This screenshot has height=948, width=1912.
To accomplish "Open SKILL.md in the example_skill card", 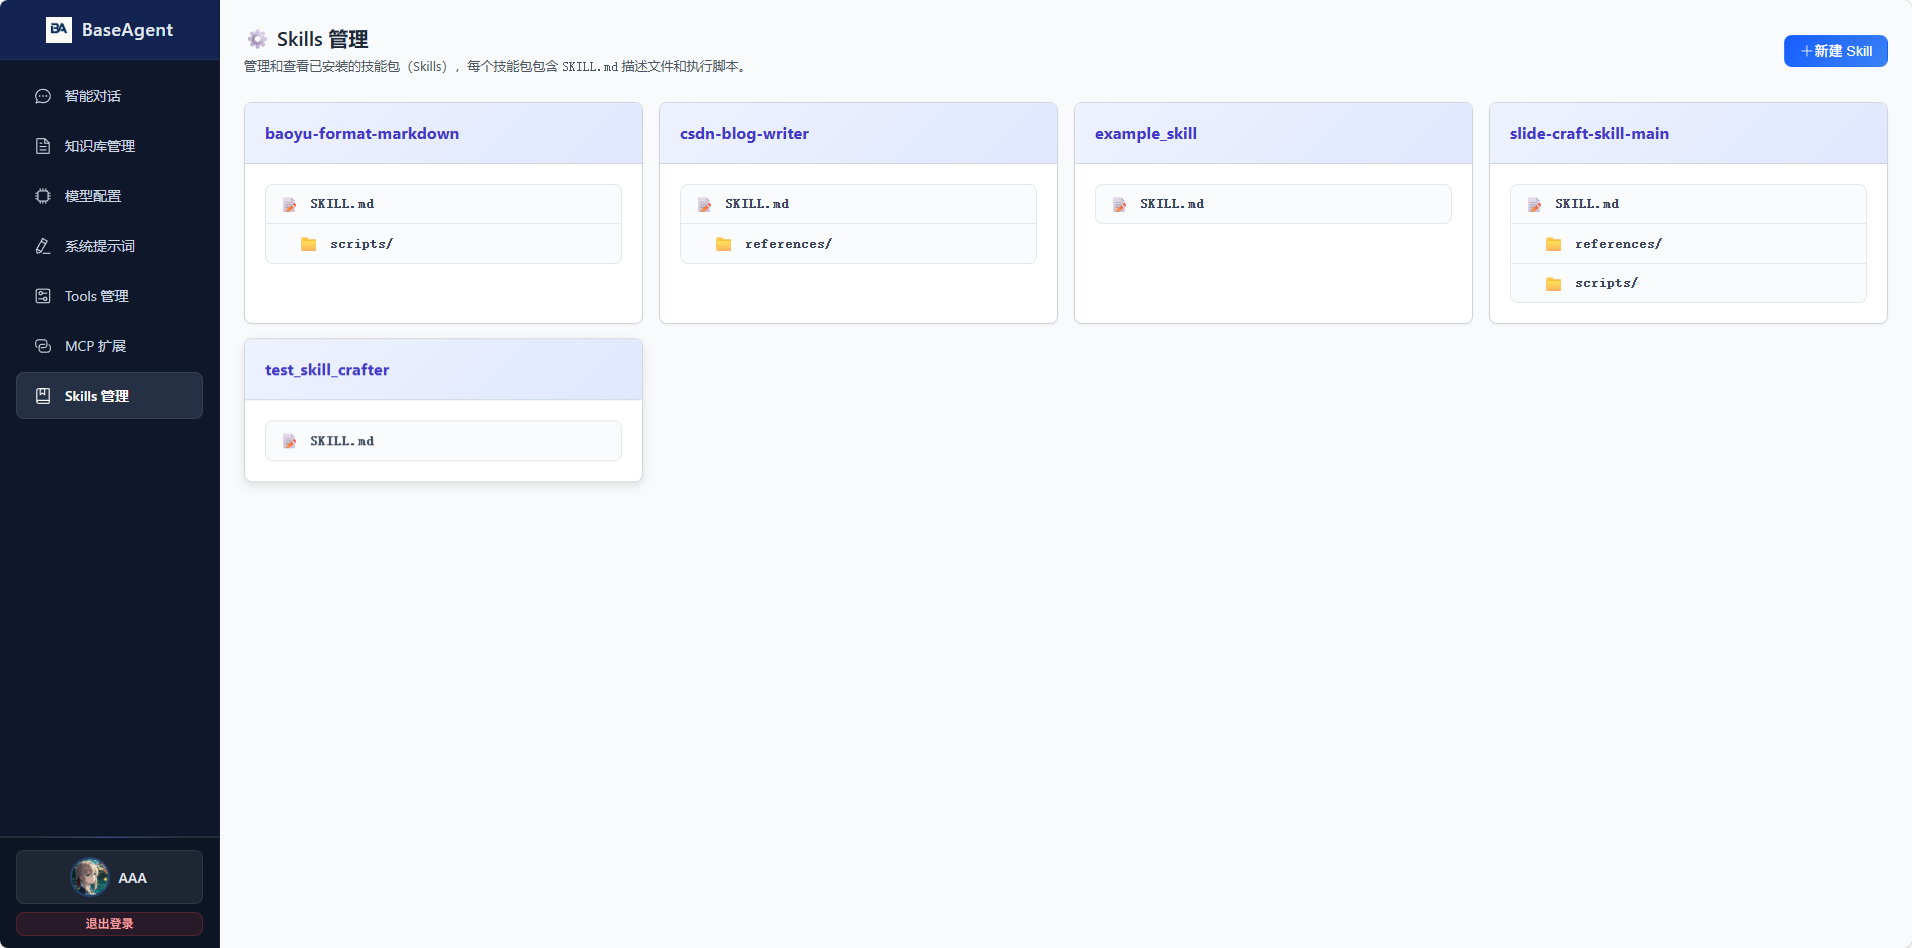I will click(x=1273, y=204).
